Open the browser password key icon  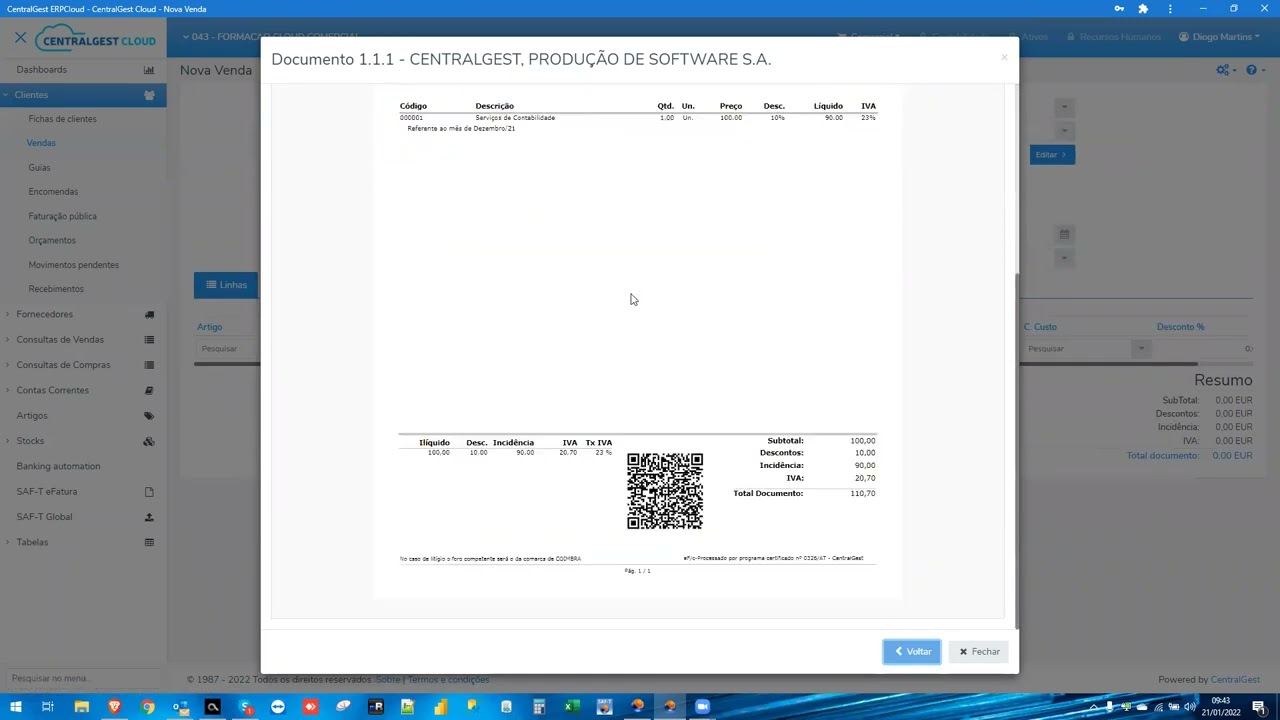1119,9
